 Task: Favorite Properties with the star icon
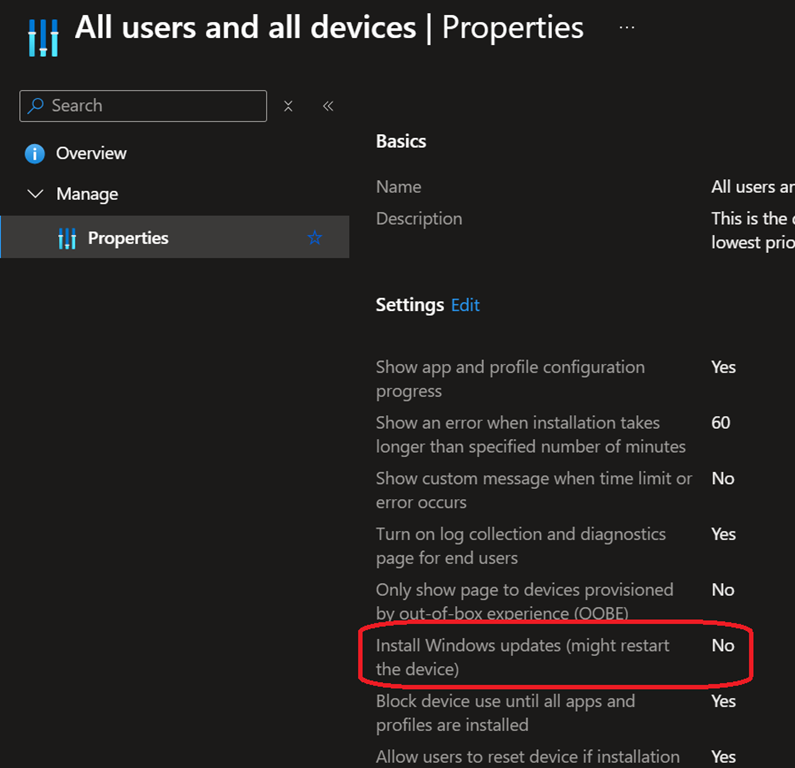pyautogui.click(x=315, y=238)
